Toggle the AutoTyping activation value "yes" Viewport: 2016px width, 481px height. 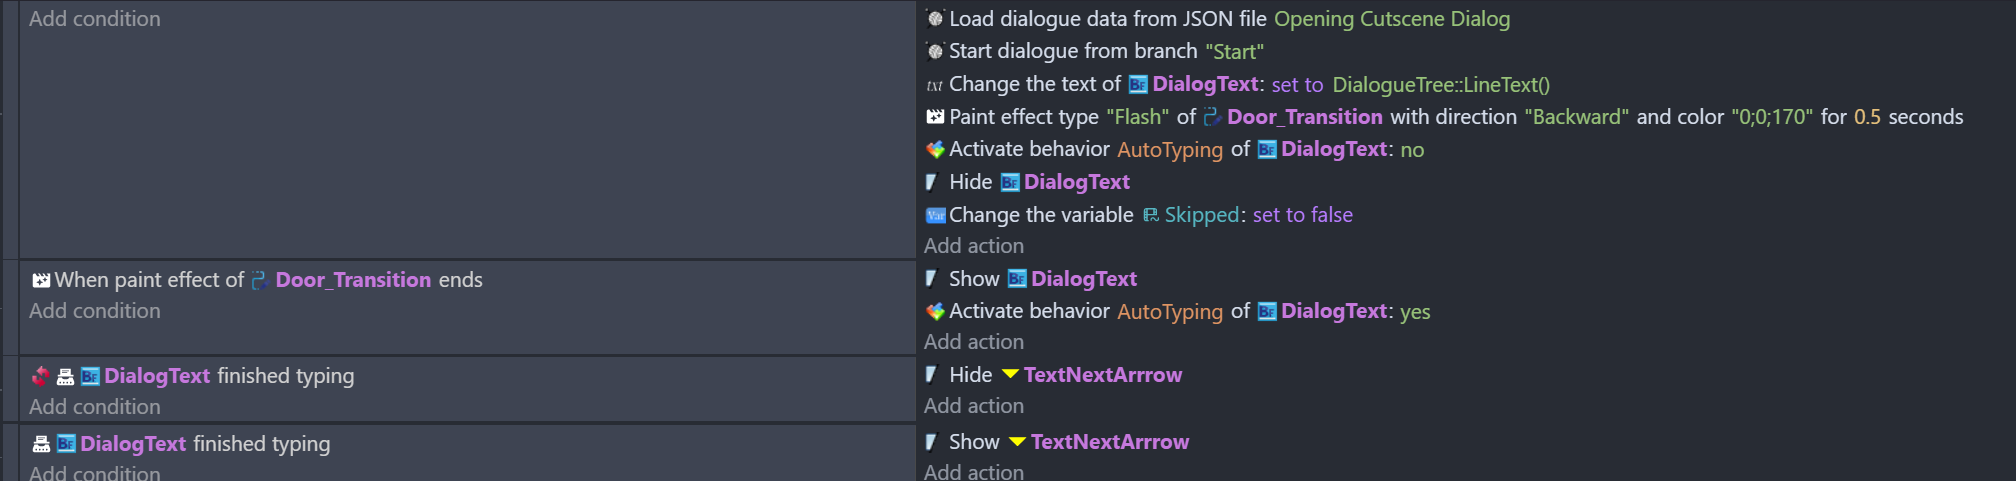pyautogui.click(x=1415, y=312)
